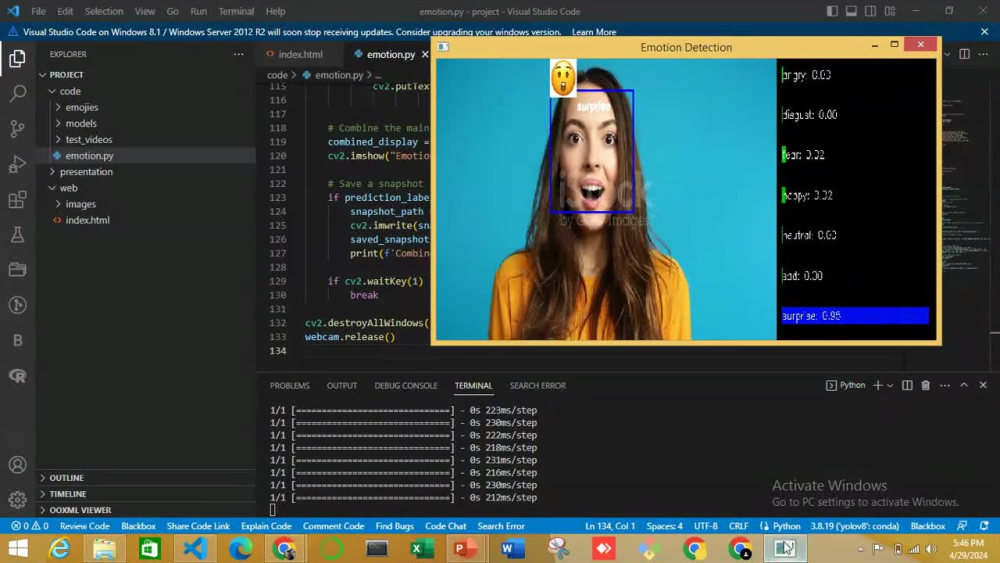Open File Explorer from the taskbar
The image size is (1000, 563).
click(x=104, y=548)
